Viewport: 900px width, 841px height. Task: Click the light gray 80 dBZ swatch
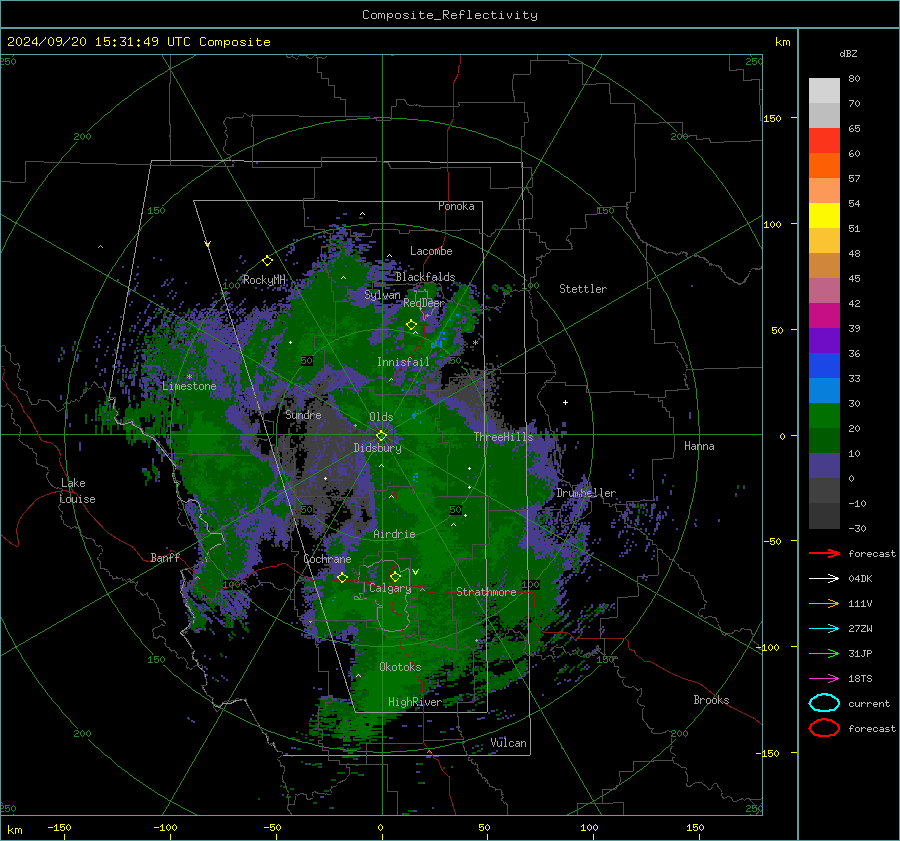824,90
